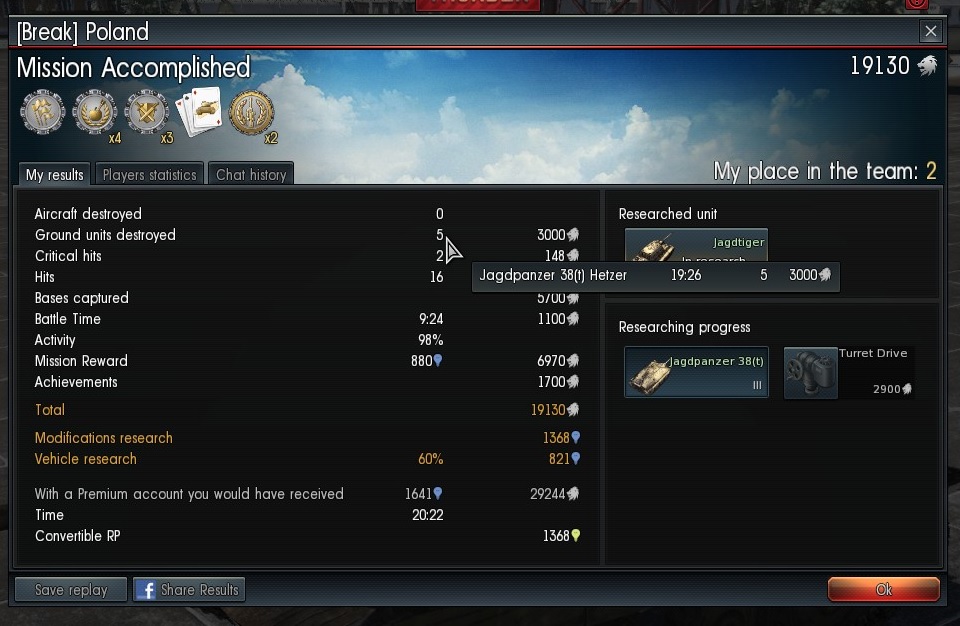Click the red Ok button
960x626 pixels.
point(883,589)
